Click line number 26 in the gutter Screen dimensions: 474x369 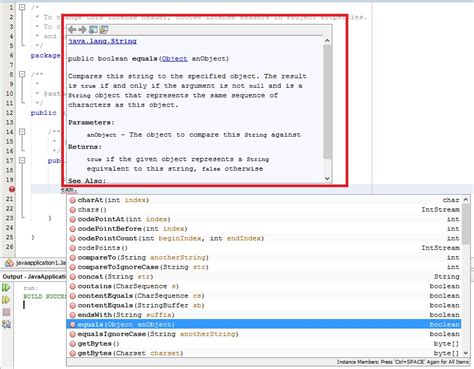pyautogui.click(x=9, y=247)
